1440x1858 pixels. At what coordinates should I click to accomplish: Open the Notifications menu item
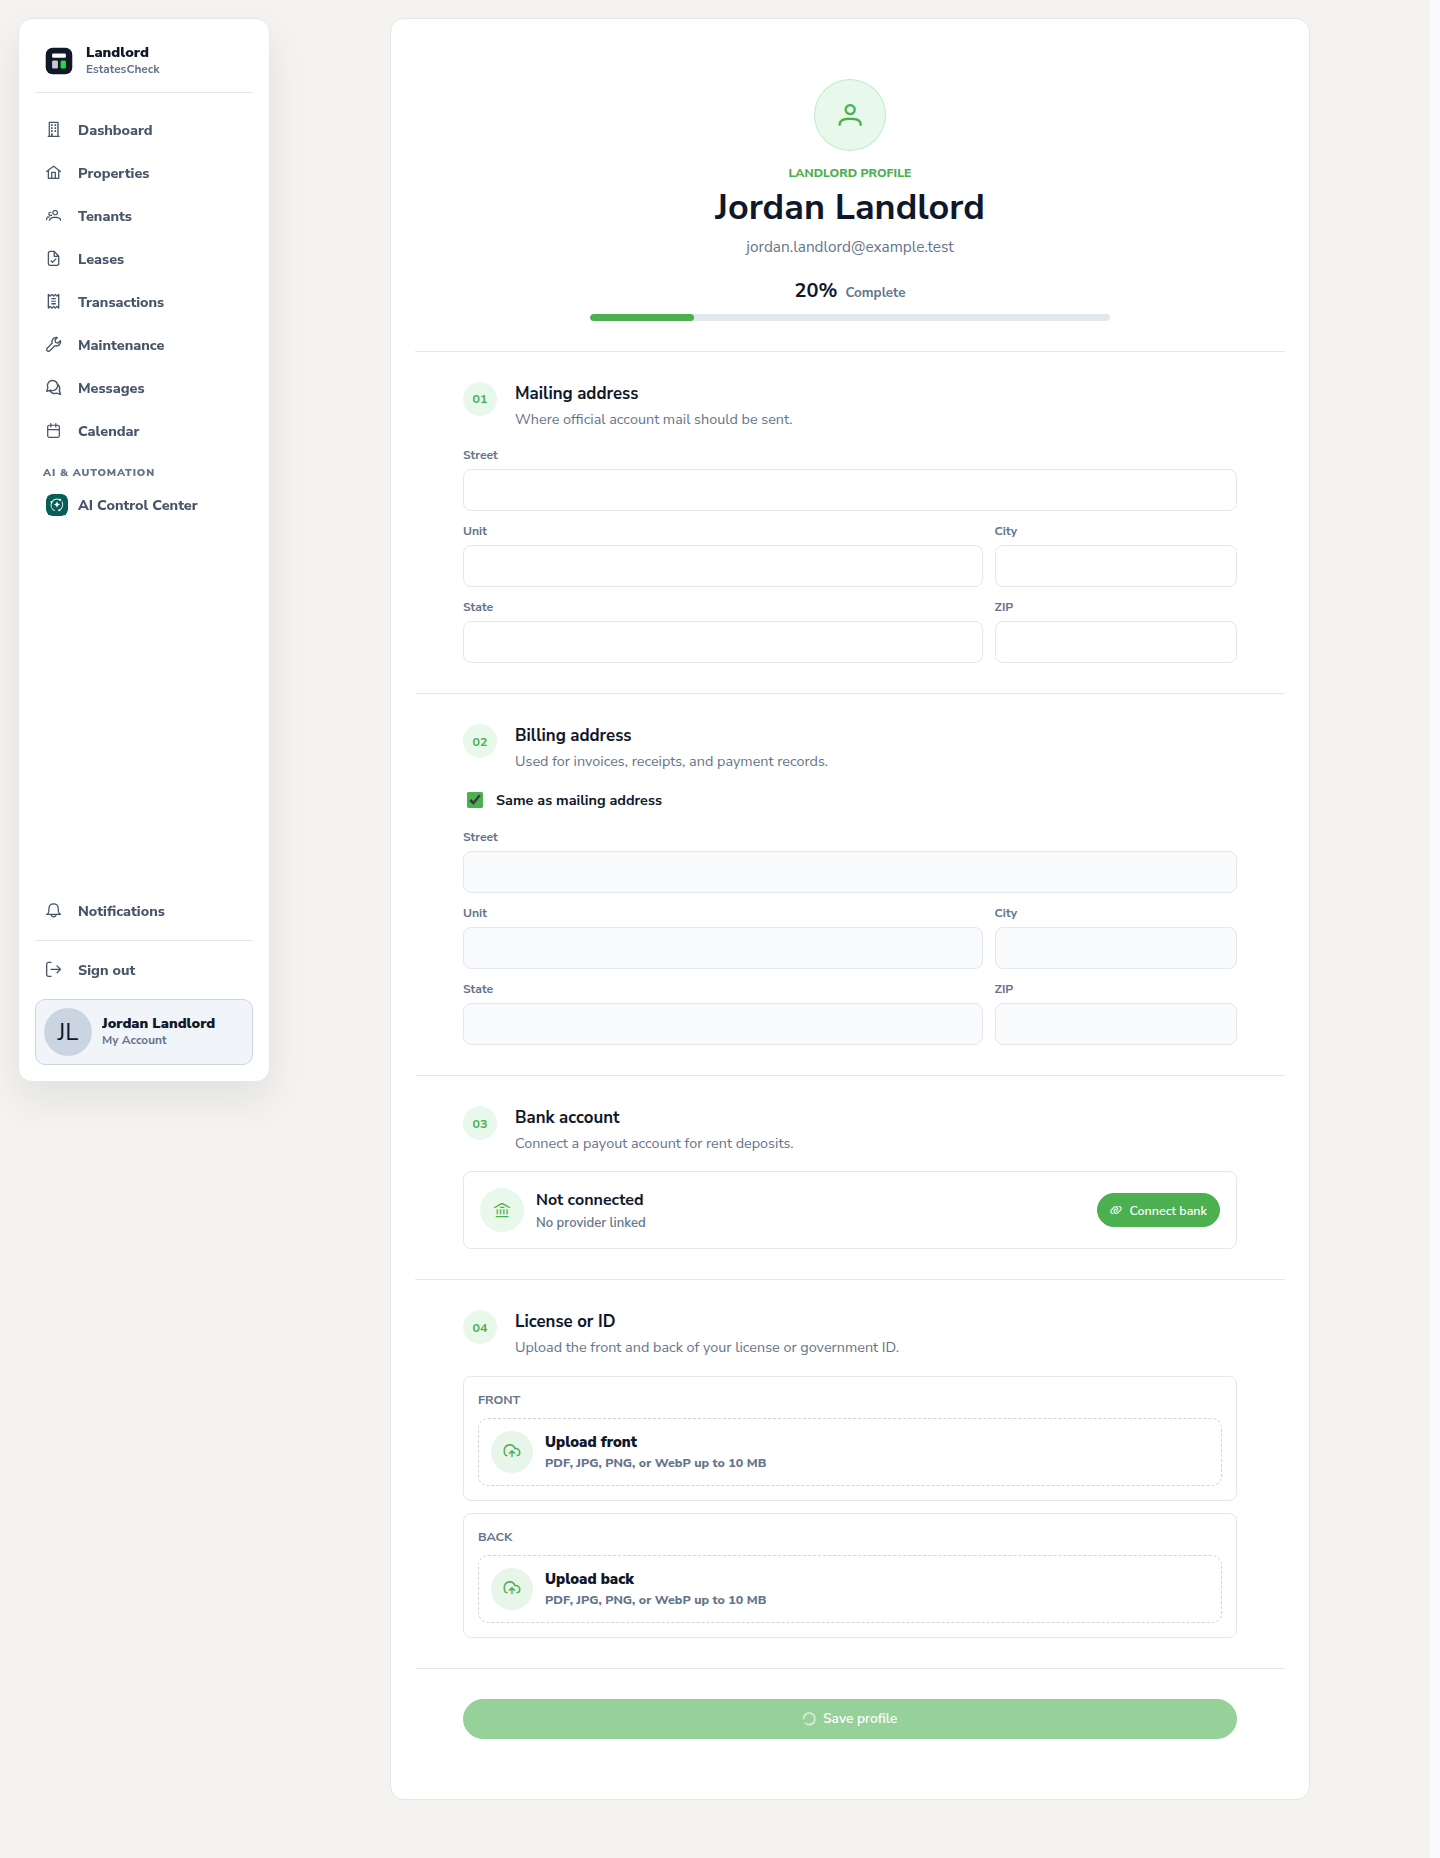pos(144,911)
